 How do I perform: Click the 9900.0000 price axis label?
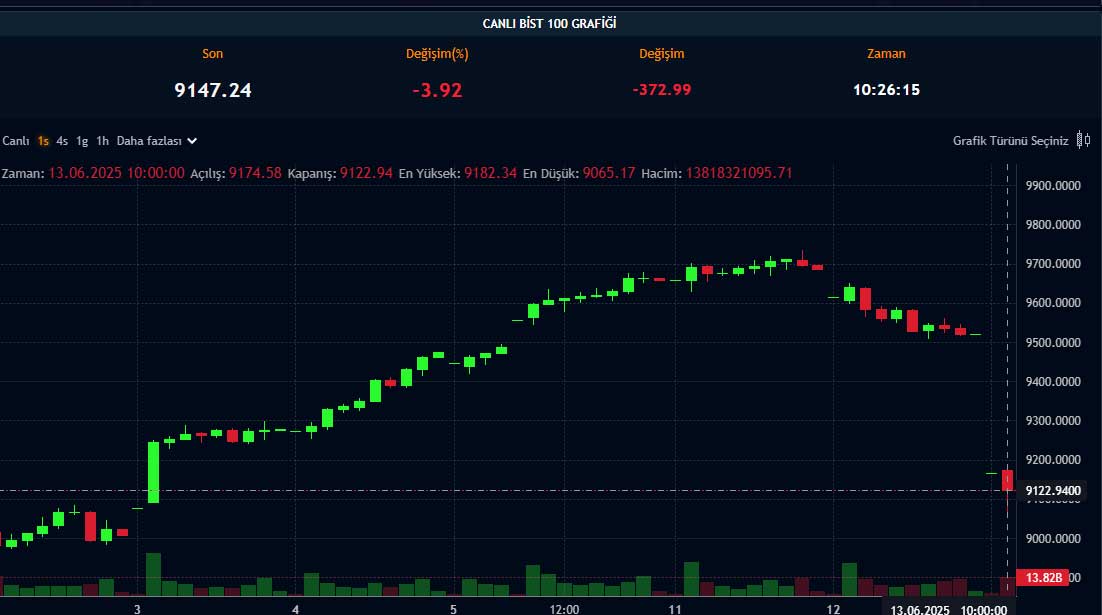point(1053,186)
